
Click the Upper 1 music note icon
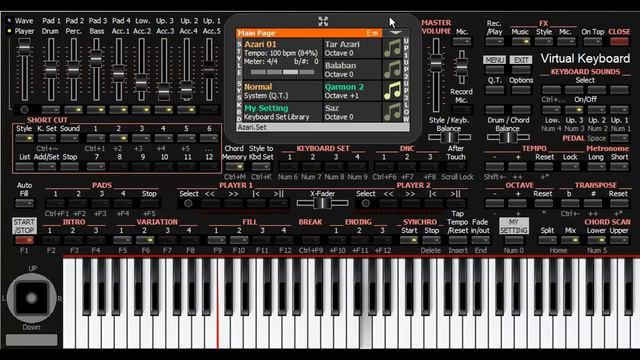(x=392, y=48)
